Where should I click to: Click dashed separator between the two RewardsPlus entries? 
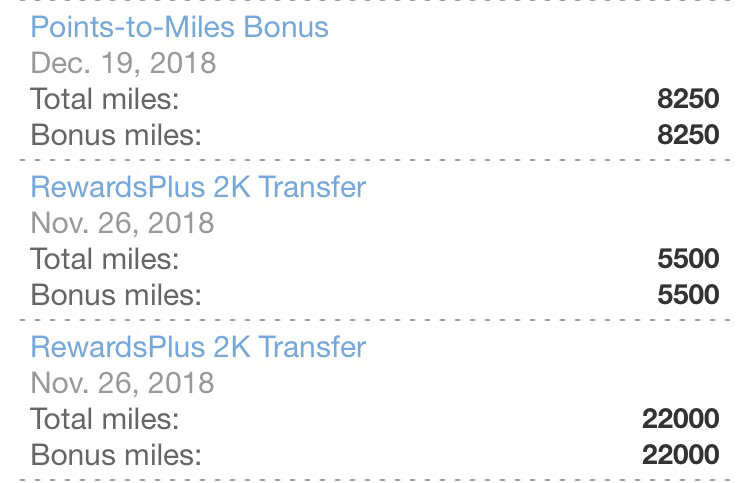tap(375, 319)
